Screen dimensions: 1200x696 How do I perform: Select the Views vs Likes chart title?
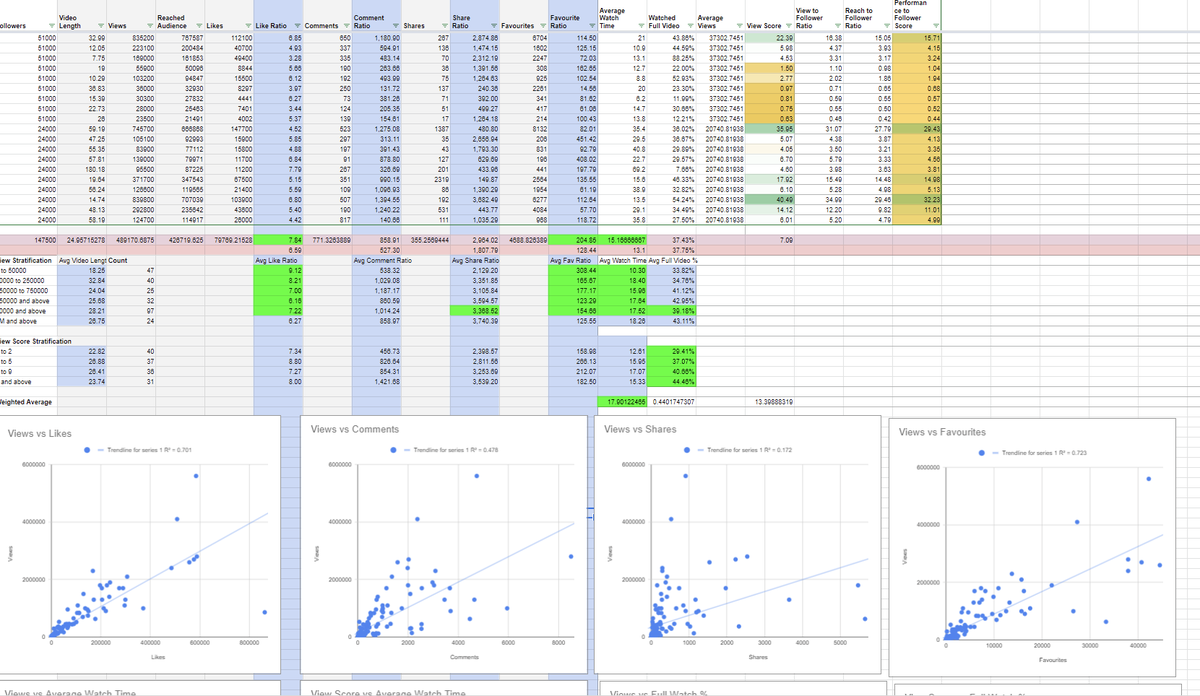(39, 434)
